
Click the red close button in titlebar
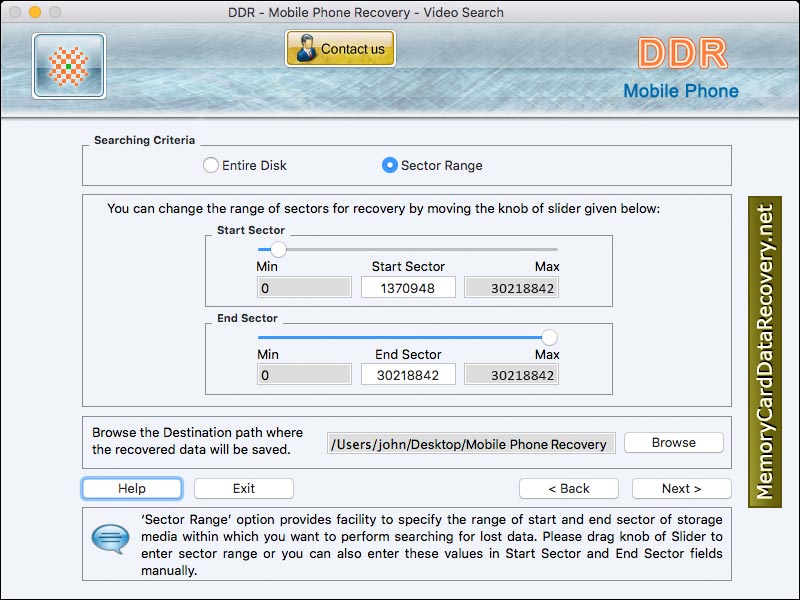[16, 13]
